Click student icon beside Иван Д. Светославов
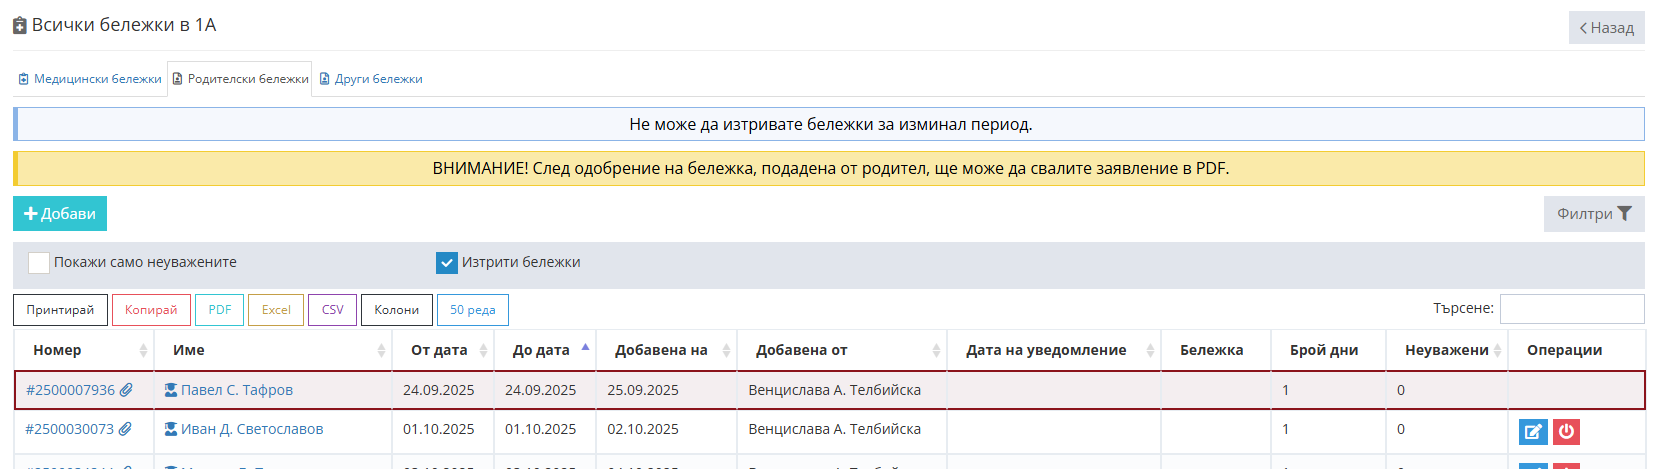 click(171, 429)
